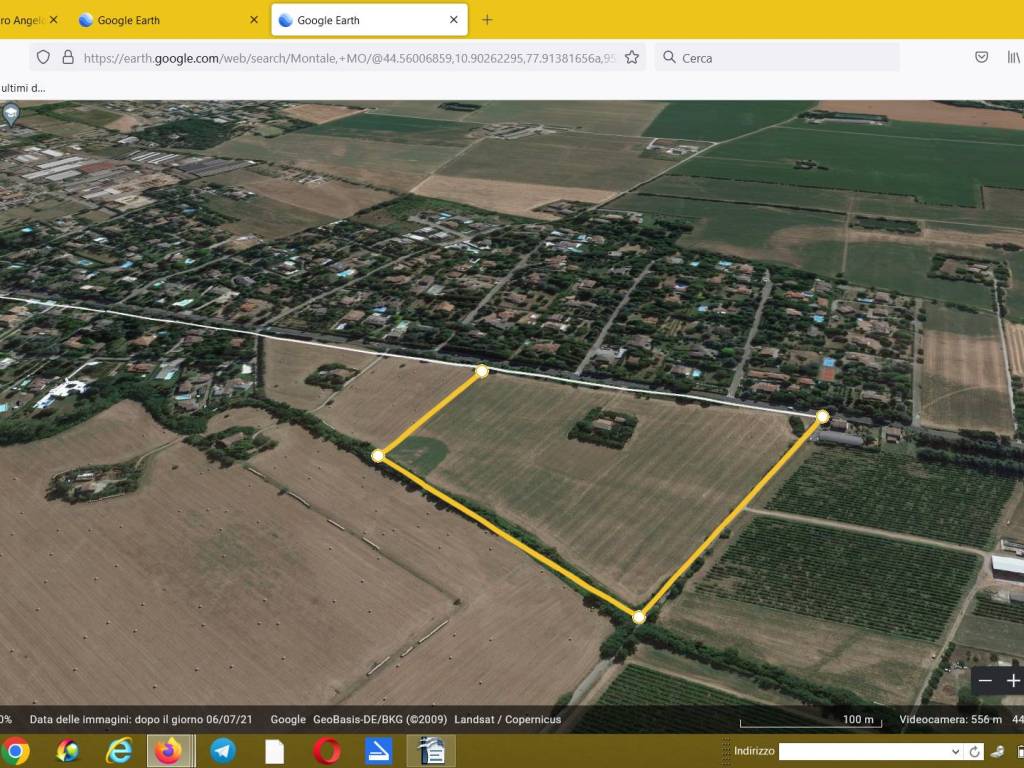Open Google Chrome from the taskbar
This screenshot has width=1024, height=768.
coord(14,751)
